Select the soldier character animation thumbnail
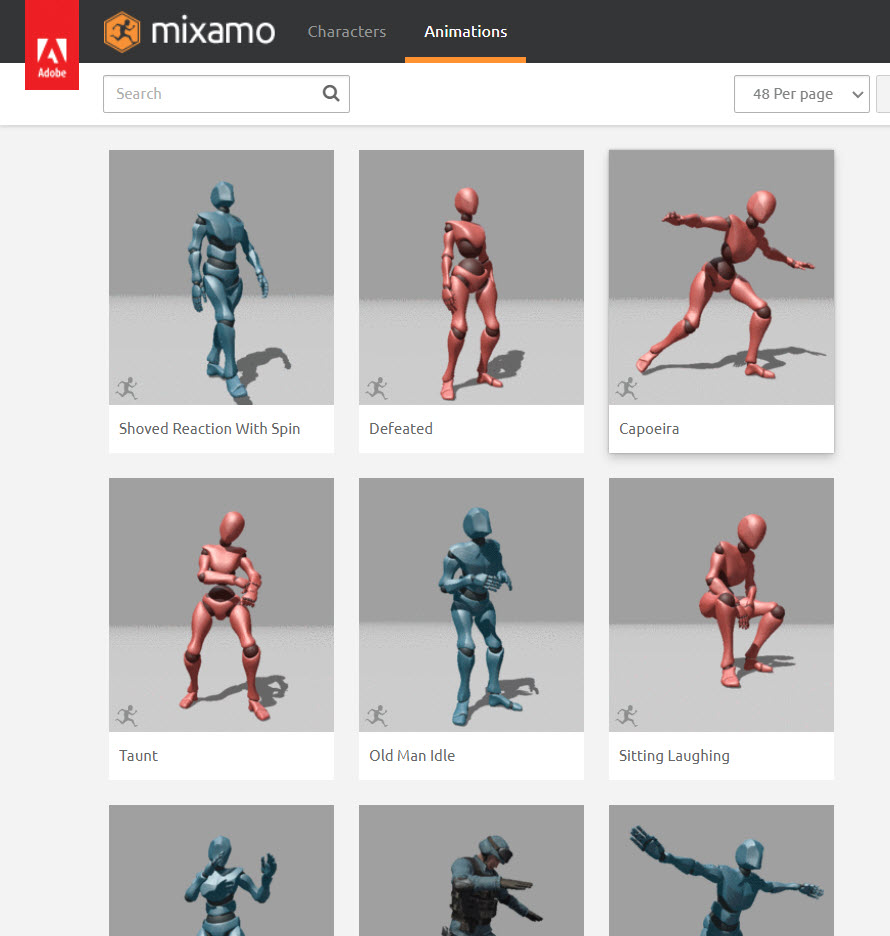Viewport: 890px width, 936px height. [x=472, y=870]
